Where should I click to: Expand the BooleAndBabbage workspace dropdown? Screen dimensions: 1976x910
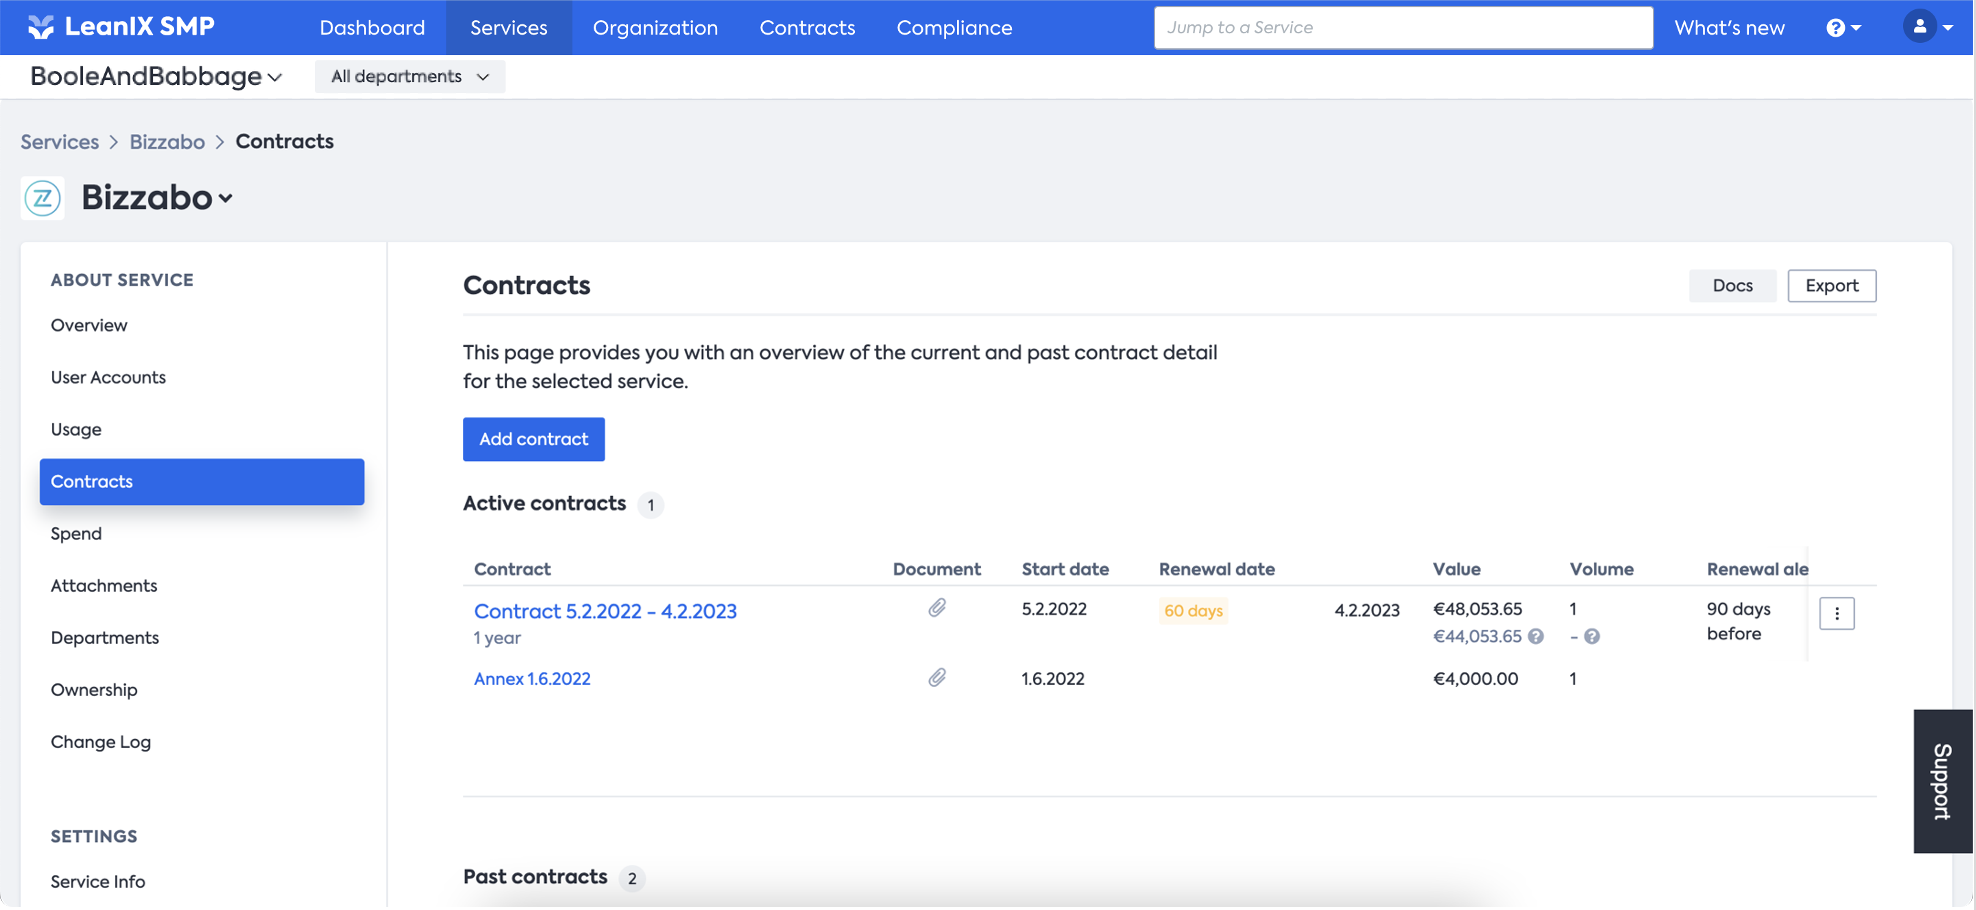coord(156,76)
